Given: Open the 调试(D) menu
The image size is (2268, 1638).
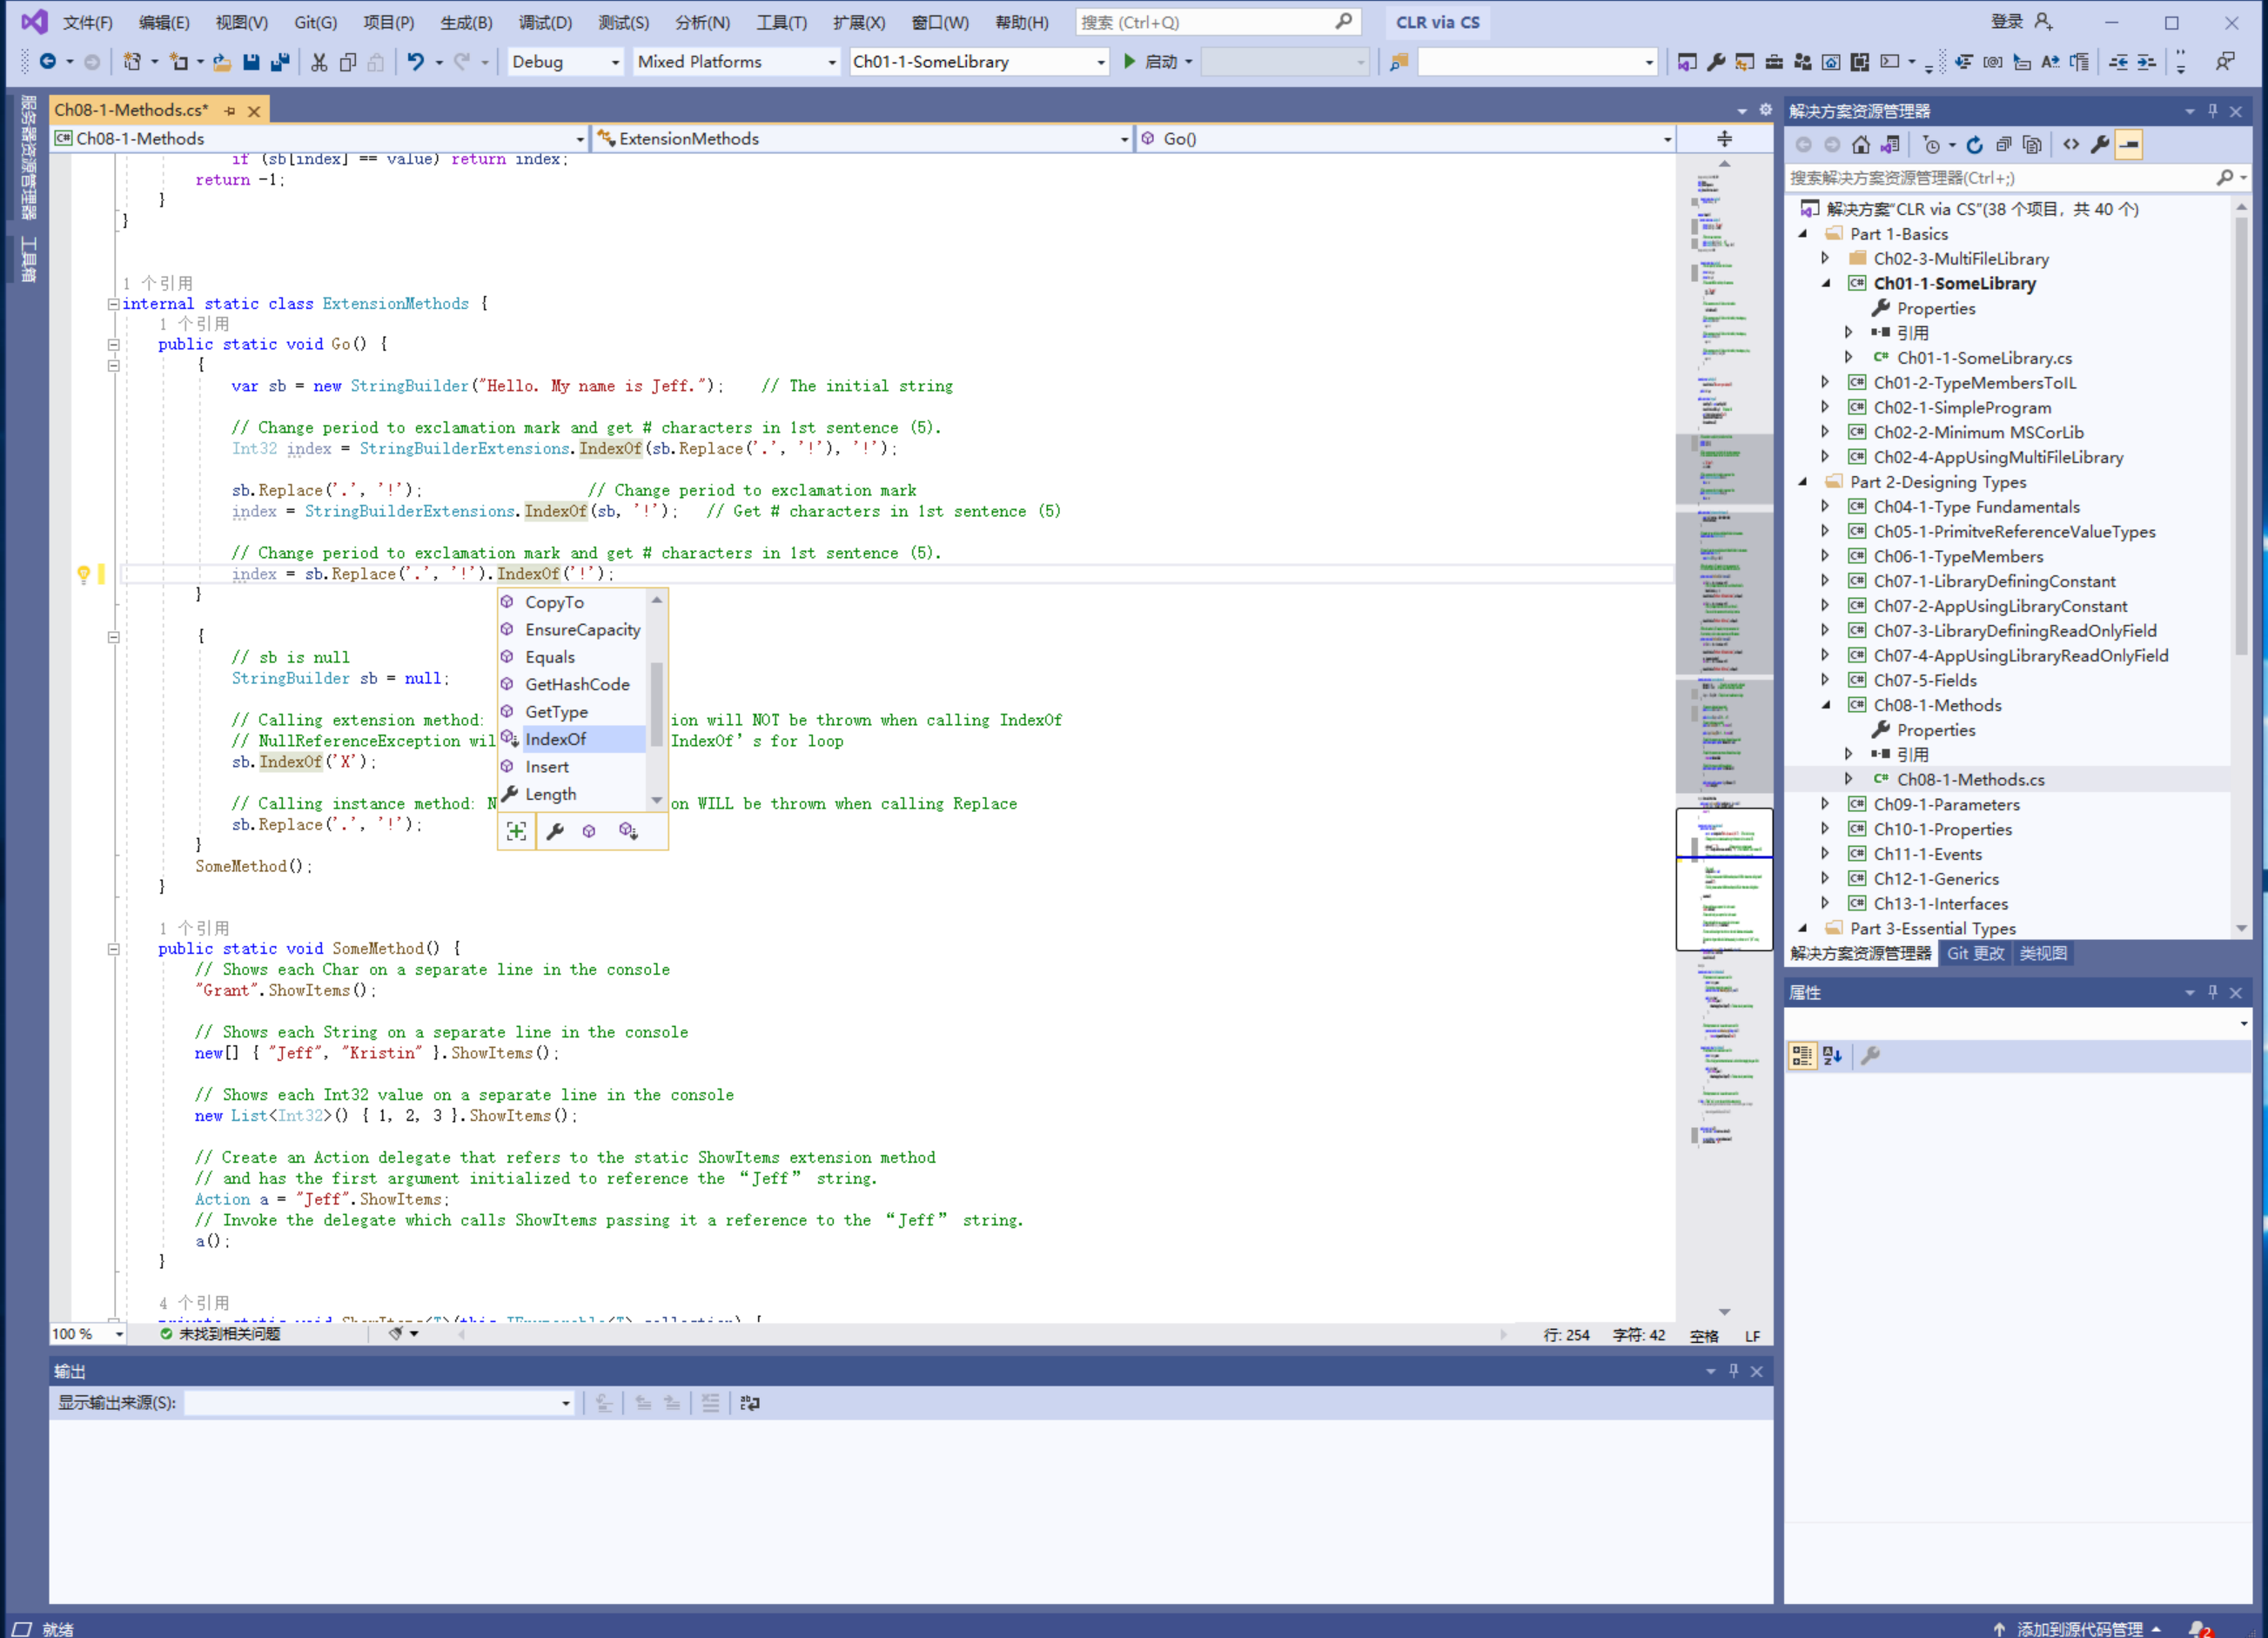Looking at the screenshot, I should (545, 22).
